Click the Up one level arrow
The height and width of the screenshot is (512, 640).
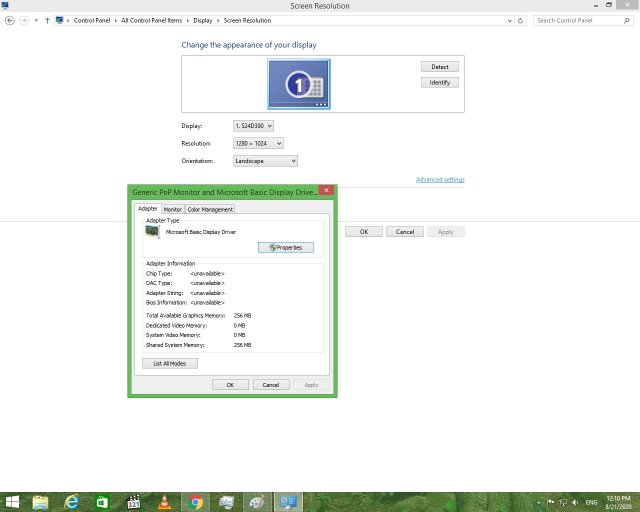[x=47, y=20]
